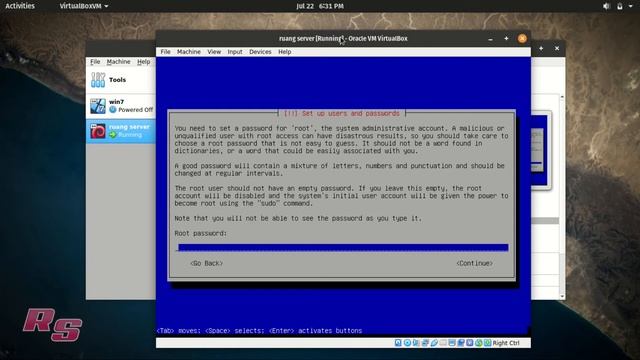The image size is (640, 360).
Task: Click the audio indicator in VM status bar
Action: click(x=416, y=343)
